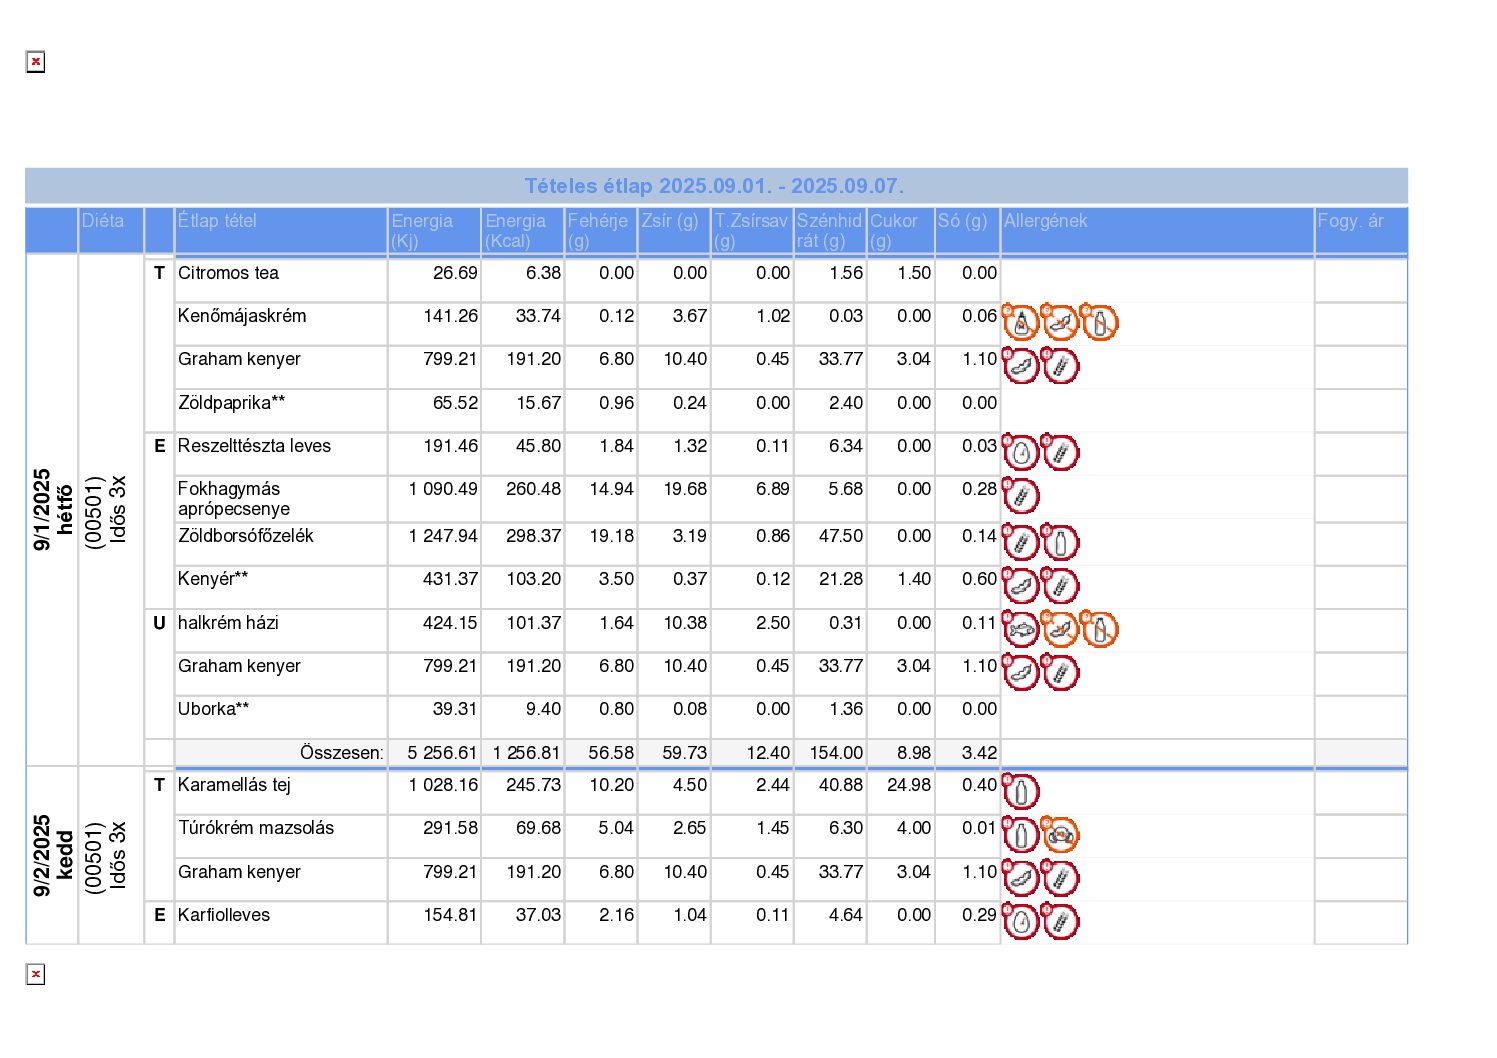Click the soy allergen icon for Kenyér**

1021,586
